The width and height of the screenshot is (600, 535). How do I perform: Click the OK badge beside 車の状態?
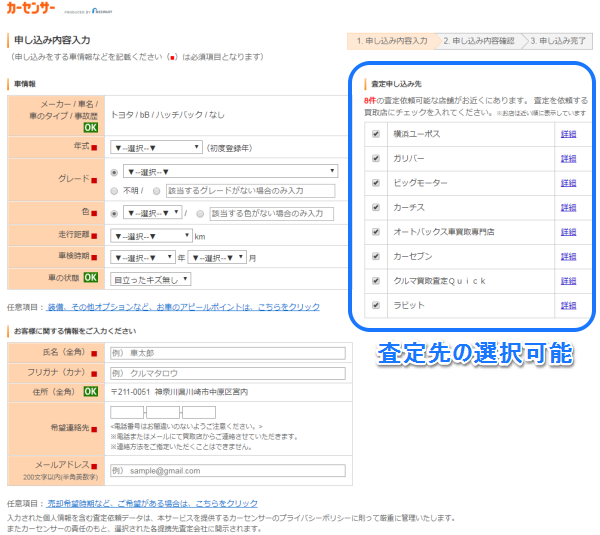coord(91,277)
